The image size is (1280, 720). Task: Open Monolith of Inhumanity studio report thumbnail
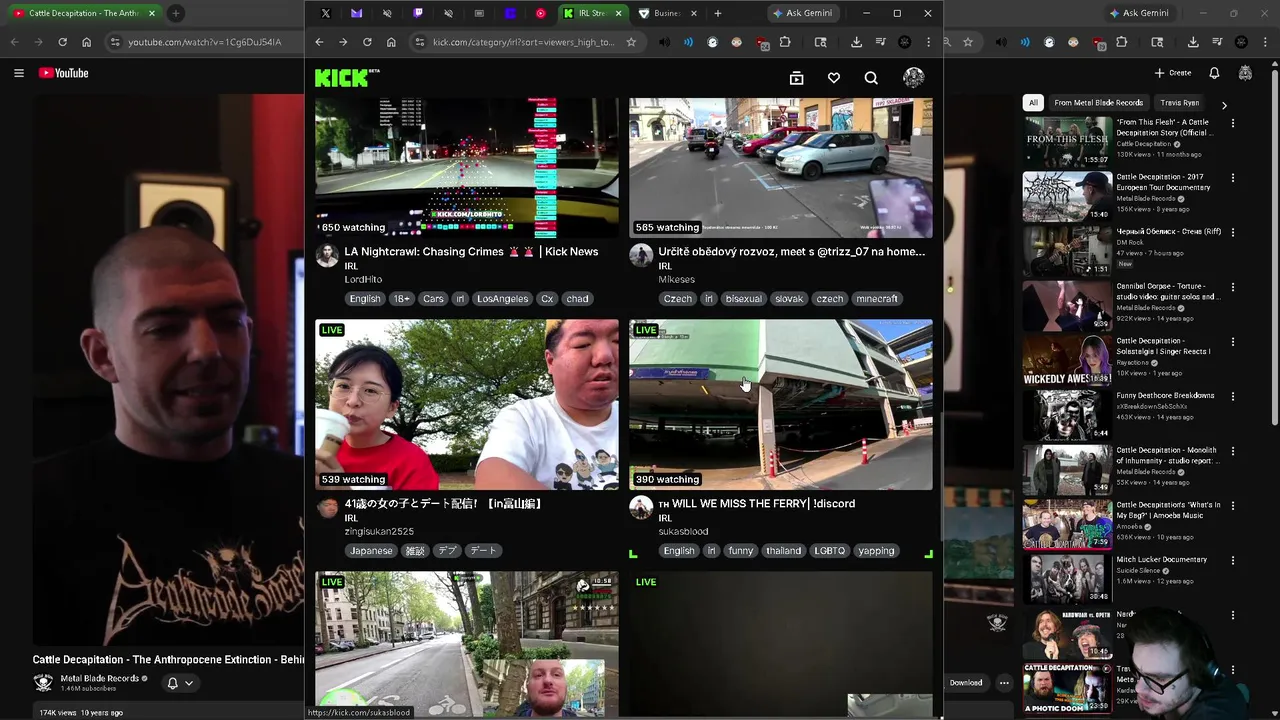tap(1067, 470)
